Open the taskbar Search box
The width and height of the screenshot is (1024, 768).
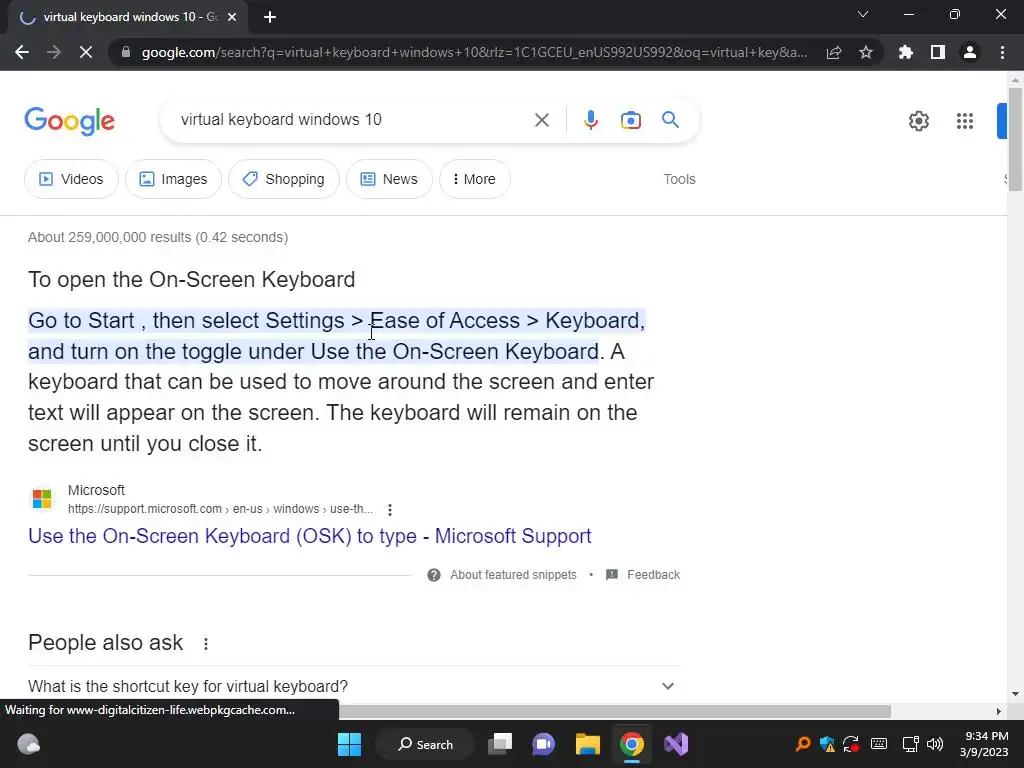point(425,744)
